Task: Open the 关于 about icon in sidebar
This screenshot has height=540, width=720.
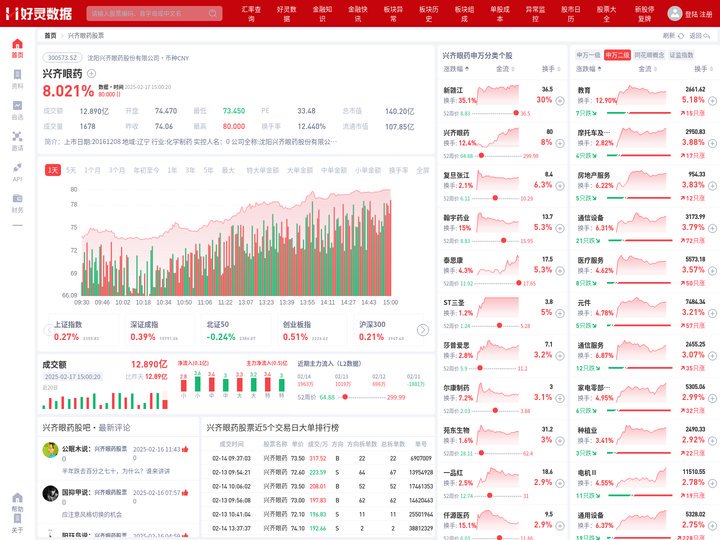Action: pyautogui.click(x=17, y=519)
